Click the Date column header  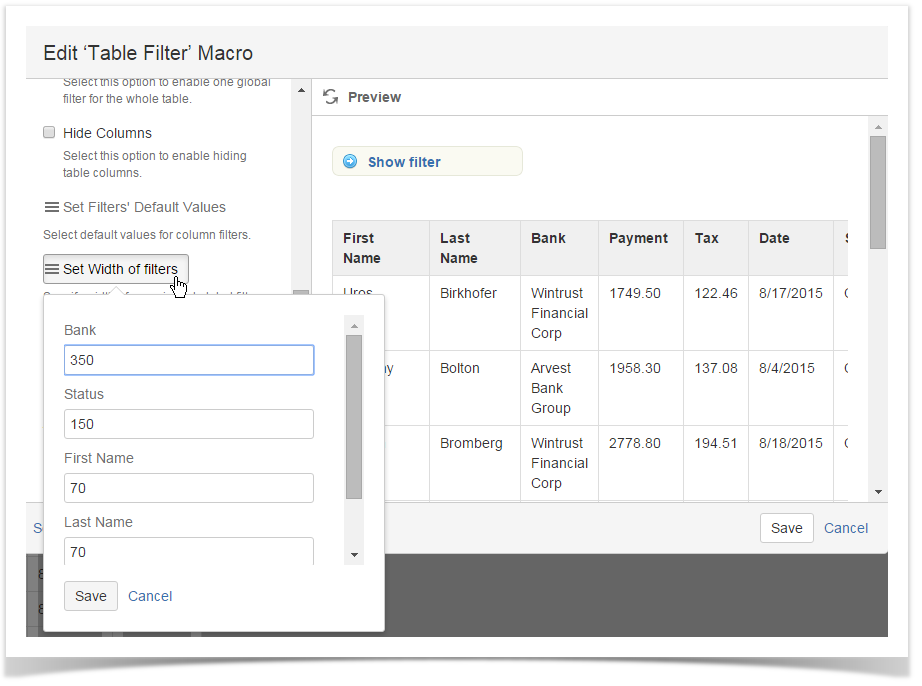[x=772, y=238]
